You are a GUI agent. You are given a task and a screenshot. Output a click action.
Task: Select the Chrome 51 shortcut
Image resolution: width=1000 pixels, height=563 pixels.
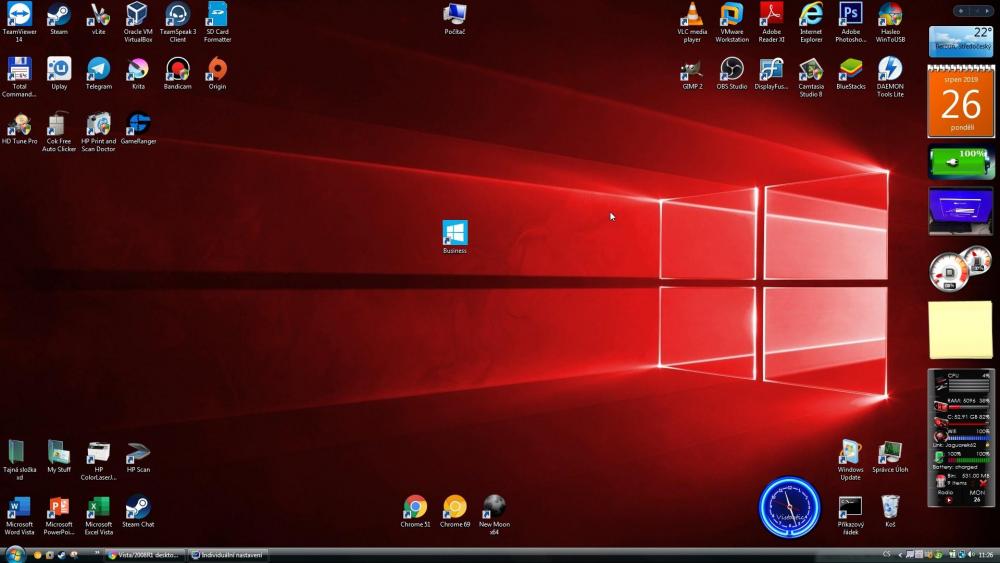(415, 507)
